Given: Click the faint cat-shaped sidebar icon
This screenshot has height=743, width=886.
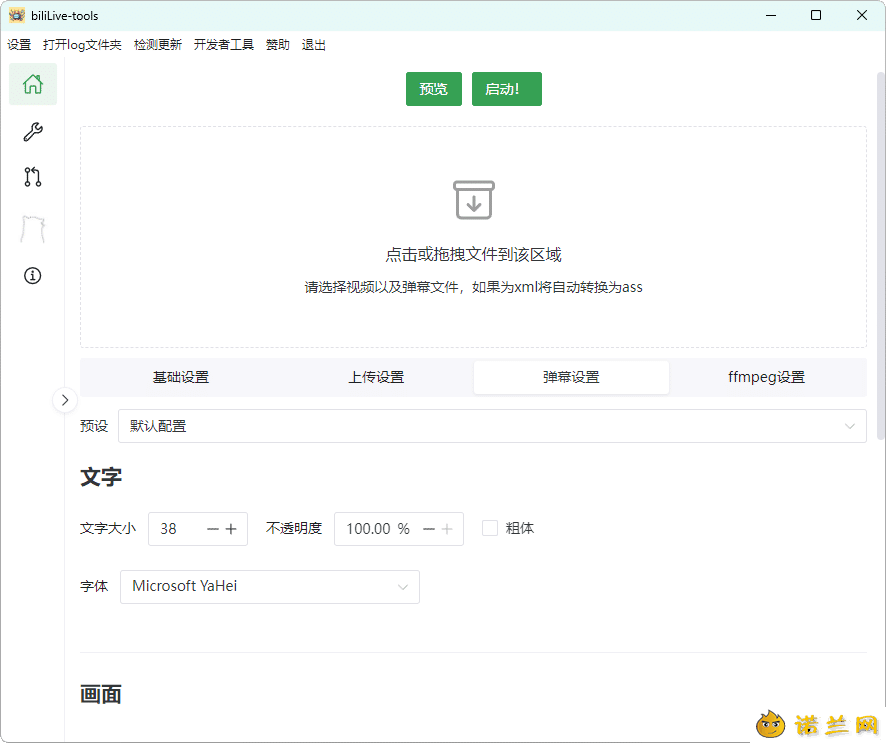Looking at the screenshot, I should point(33,228).
